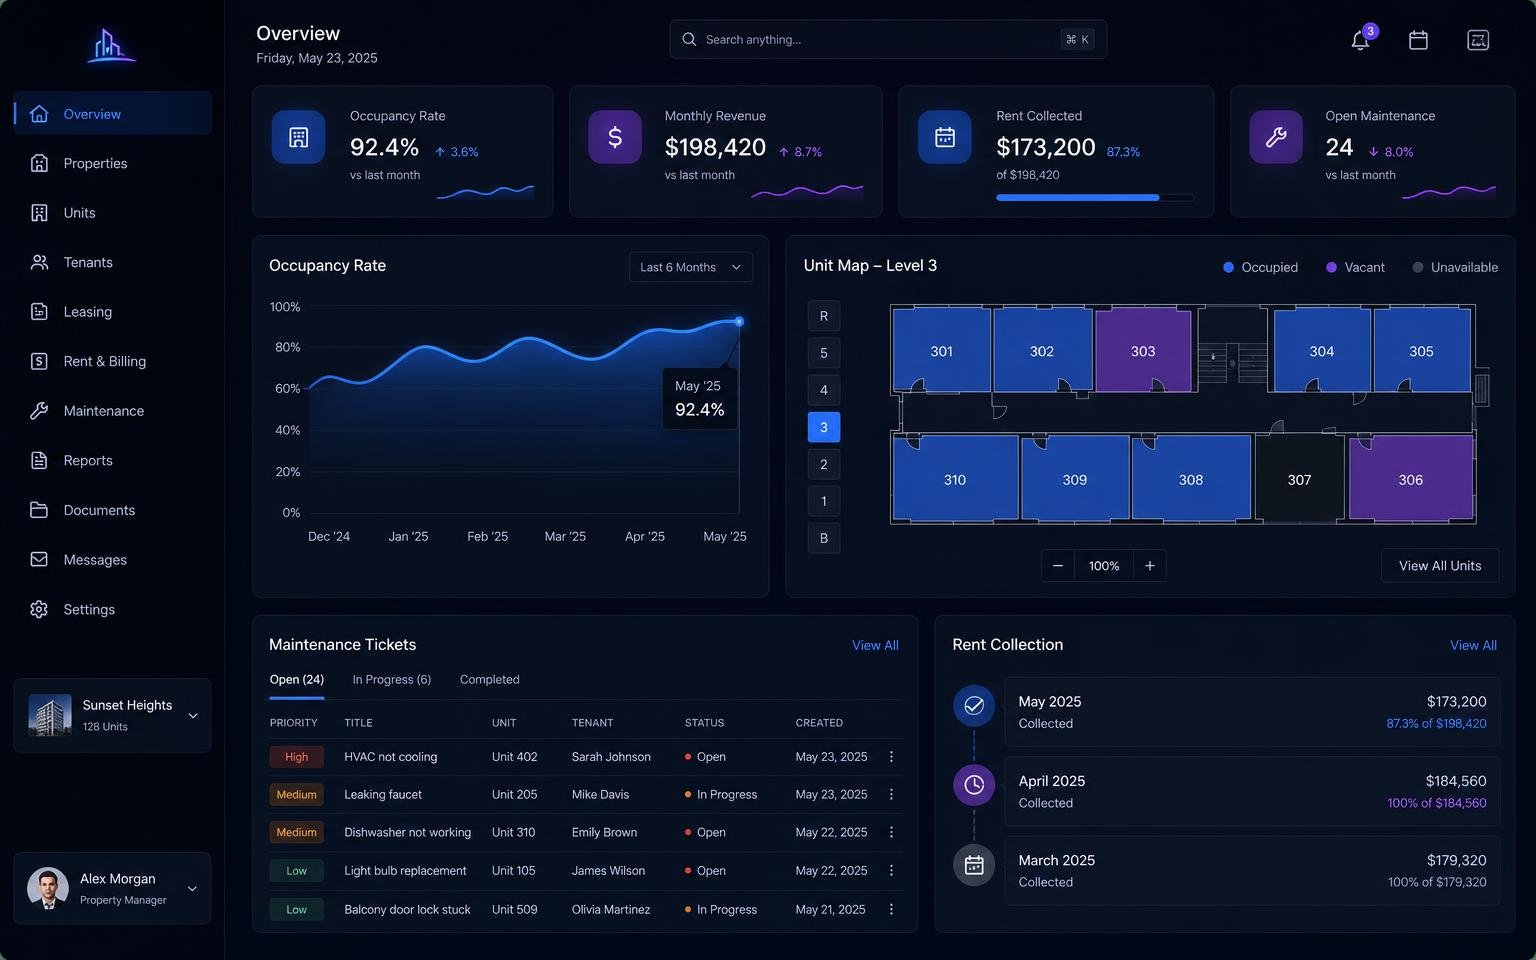1536x960 pixels.
Task: Select floor B in the level selector
Action: pos(824,538)
